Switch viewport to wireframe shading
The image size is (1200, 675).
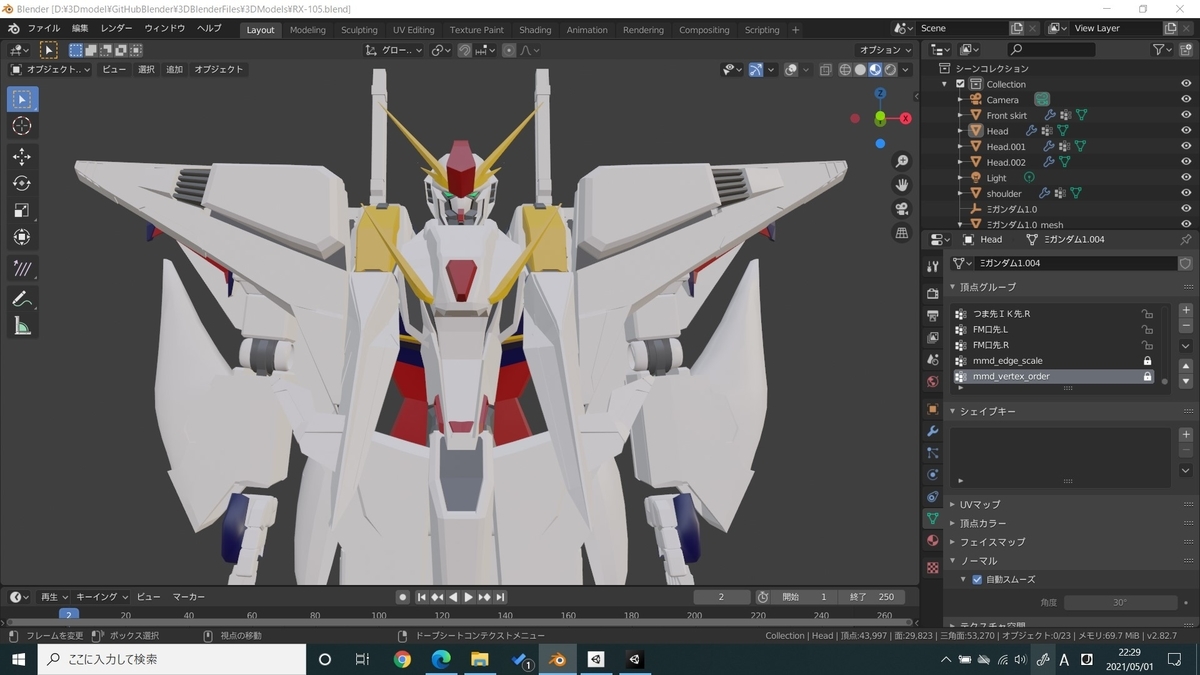(846, 70)
